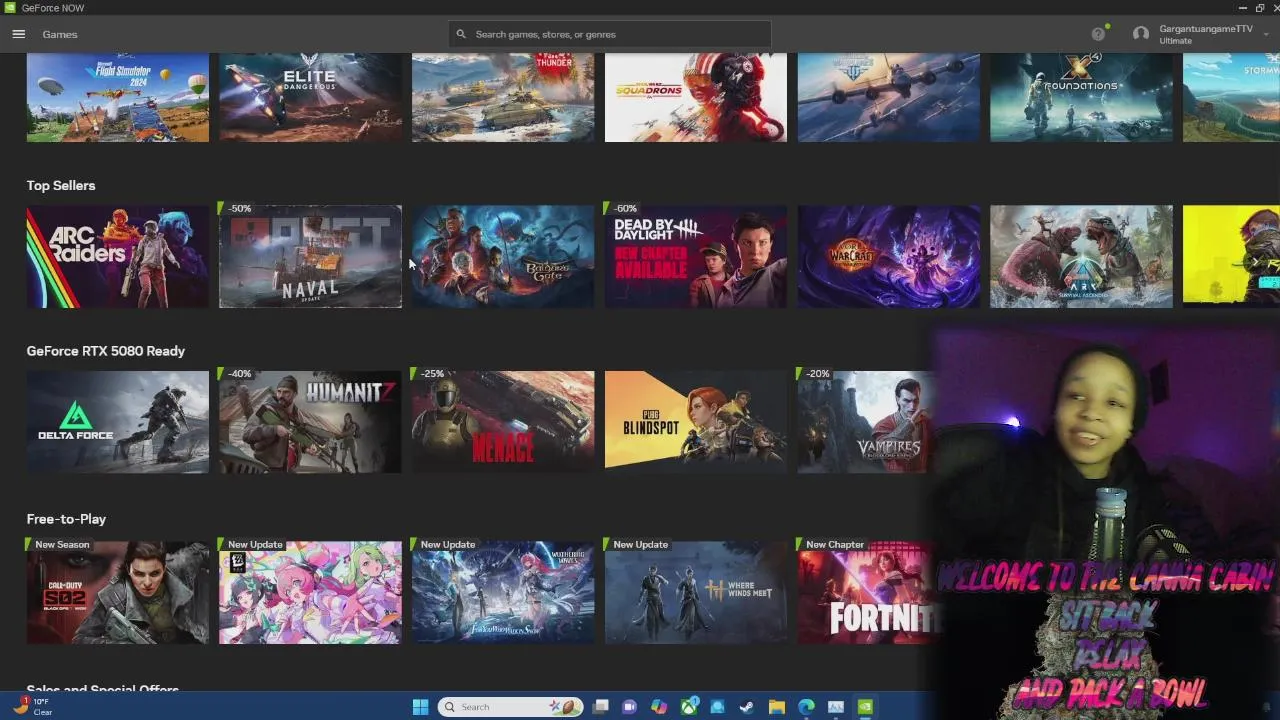Open the Rust Naval update tile
1280x720 pixels.
(x=310, y=256)
